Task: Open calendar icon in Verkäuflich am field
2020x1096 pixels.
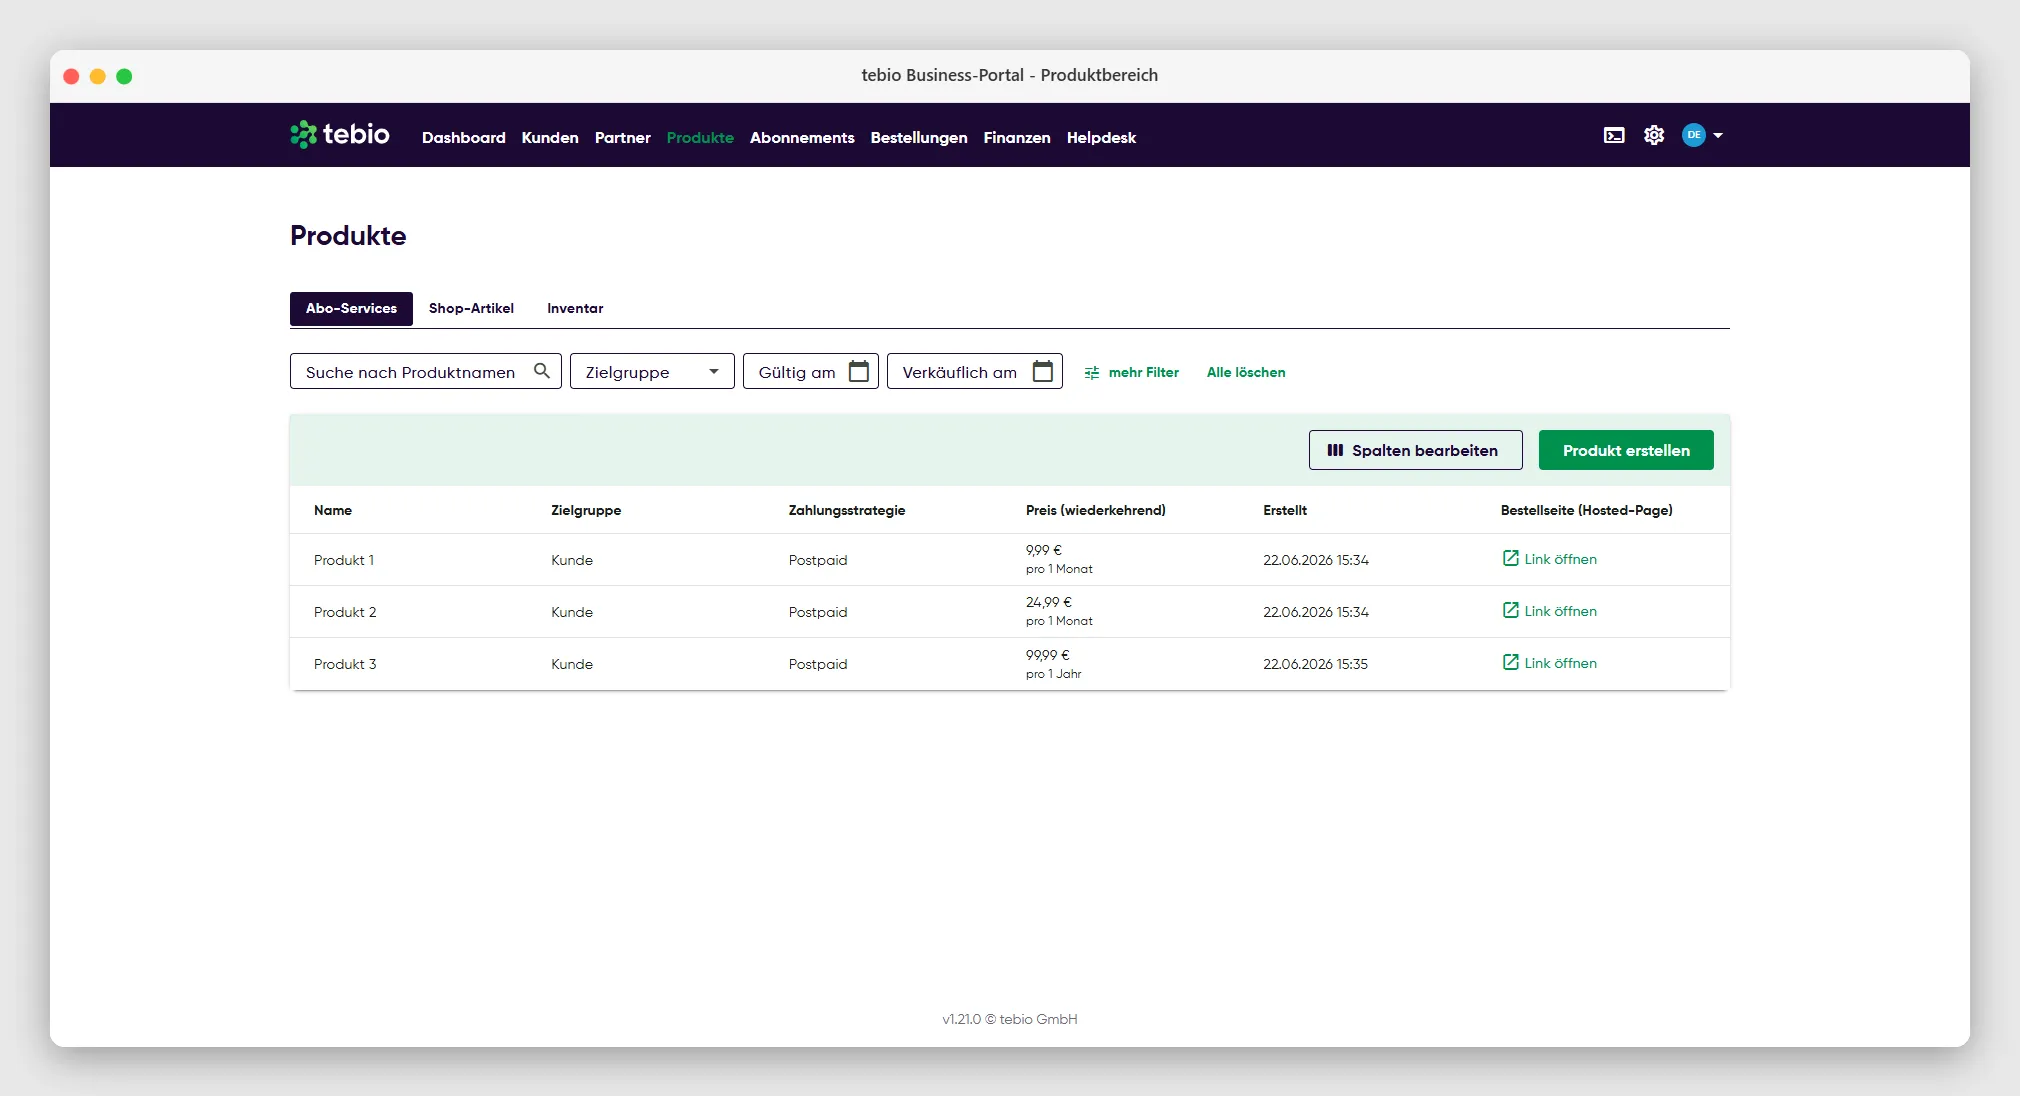Action: pyautogui.click(x=1043, y=371)
